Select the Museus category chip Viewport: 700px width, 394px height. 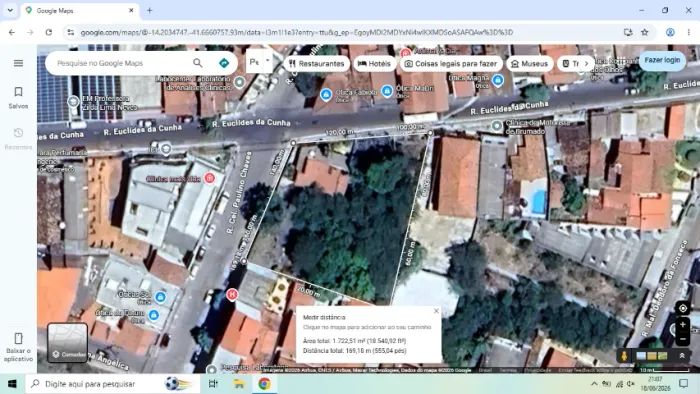click(x=529, y=64)
